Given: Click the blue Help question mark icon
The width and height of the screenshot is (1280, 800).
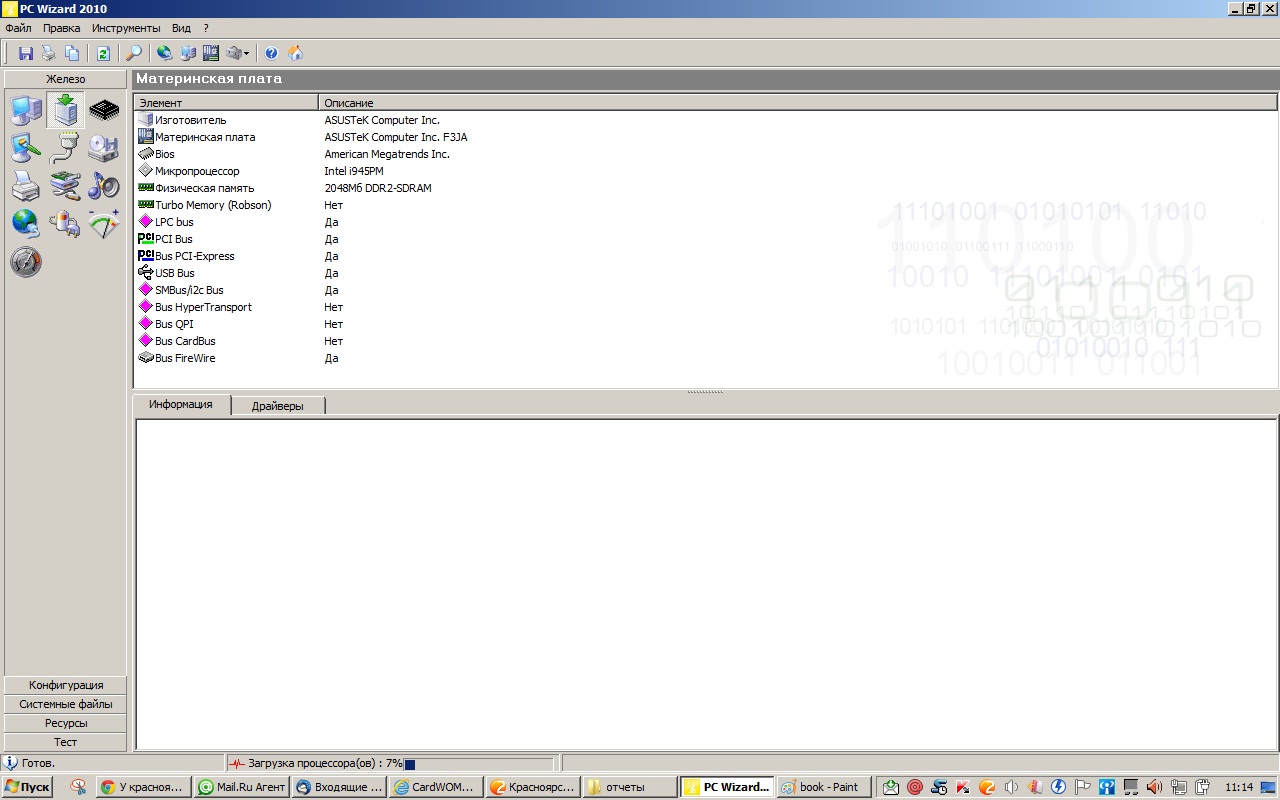Looking at the screenshot, I should [271, 53].
